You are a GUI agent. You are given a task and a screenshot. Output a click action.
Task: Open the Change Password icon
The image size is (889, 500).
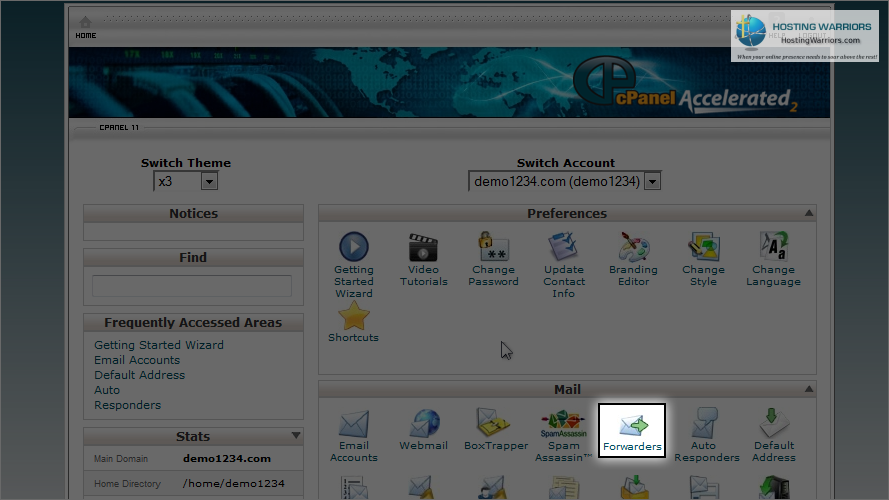tap(493, 247)
